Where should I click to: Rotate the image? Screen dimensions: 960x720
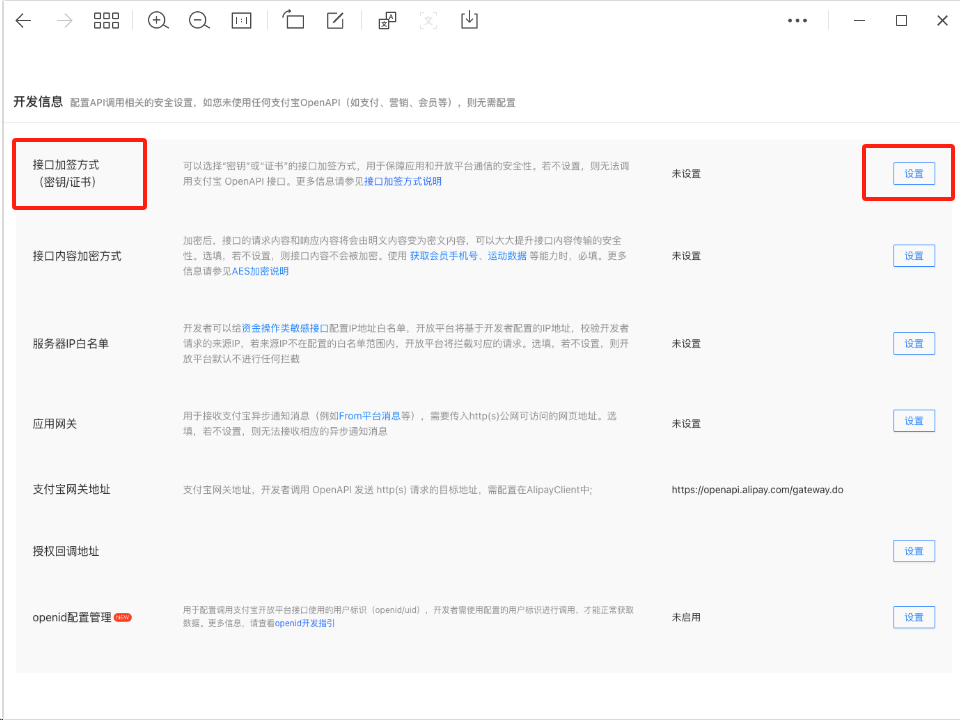(x=293, y=21)
